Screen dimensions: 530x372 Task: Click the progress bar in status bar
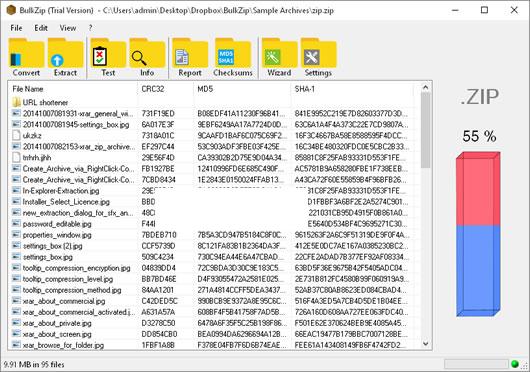(476, 364)
